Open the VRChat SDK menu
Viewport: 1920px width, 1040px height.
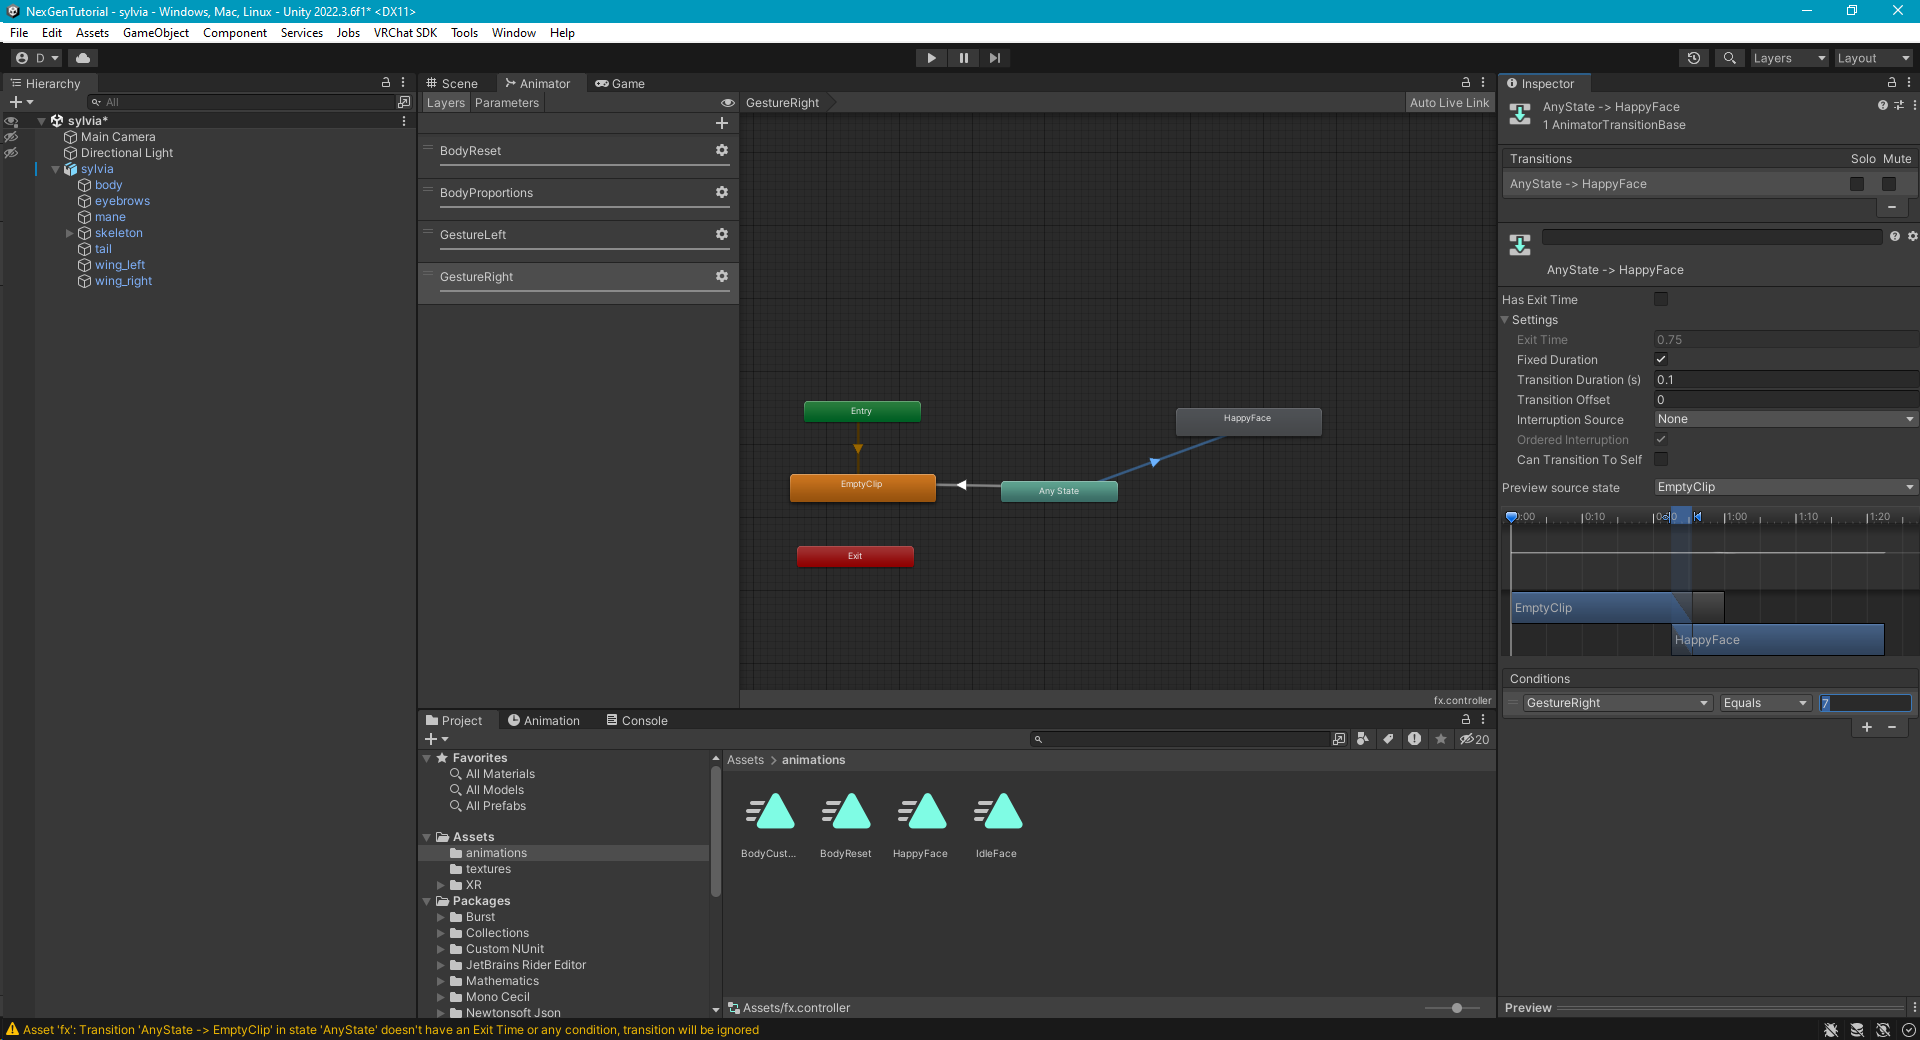[405, 33]
